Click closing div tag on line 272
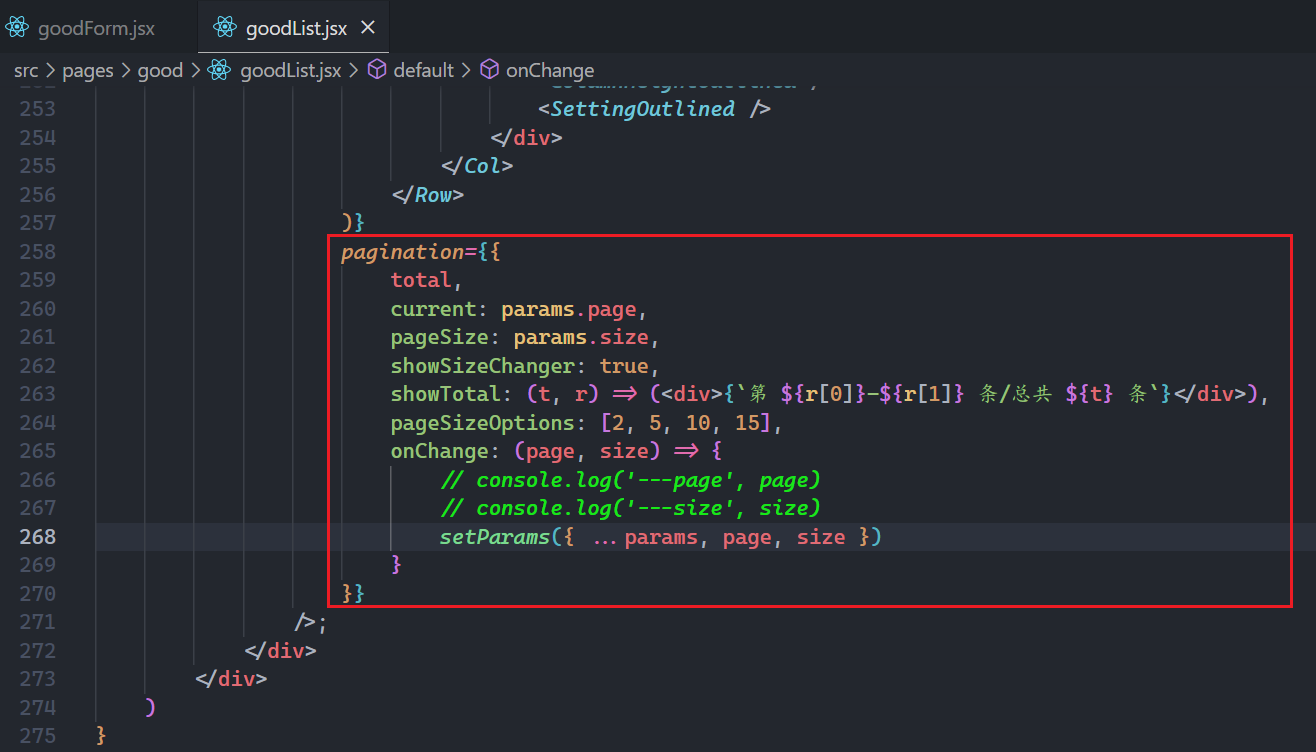The height and width of the screenshot is (752, 1316). point(280,650)
